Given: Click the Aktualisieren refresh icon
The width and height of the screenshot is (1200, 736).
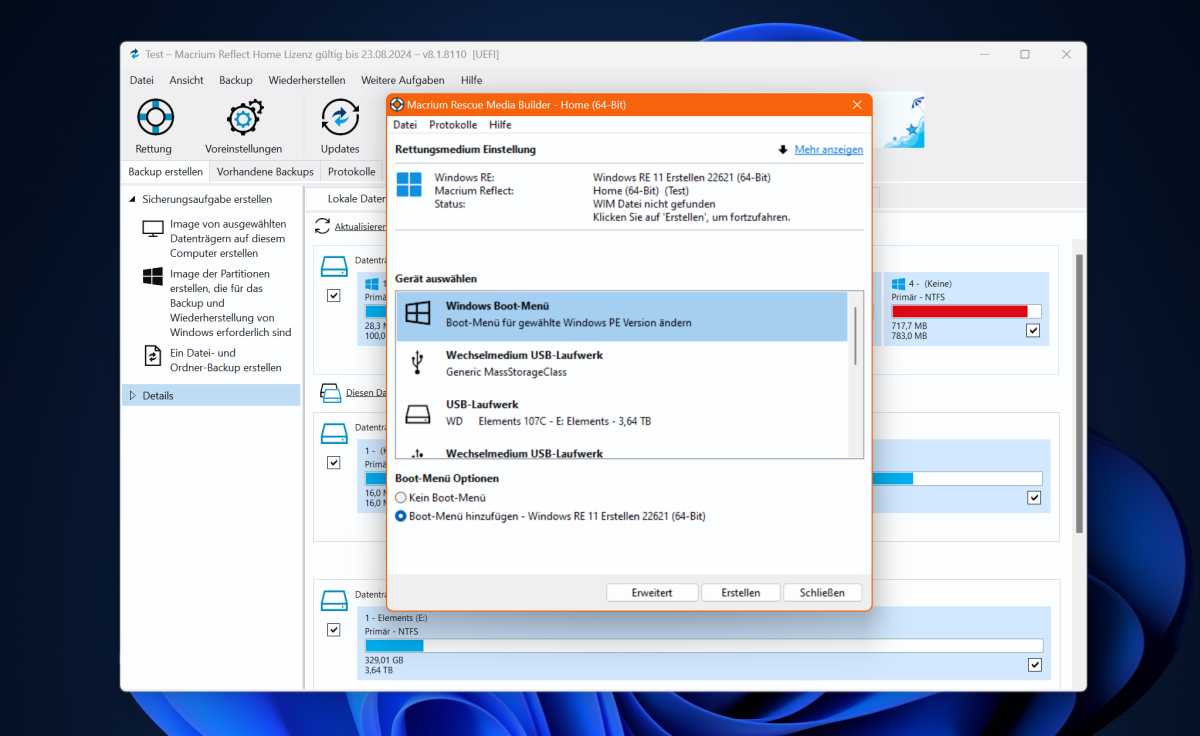Looking at the screenshot, I should coord(322,226).
